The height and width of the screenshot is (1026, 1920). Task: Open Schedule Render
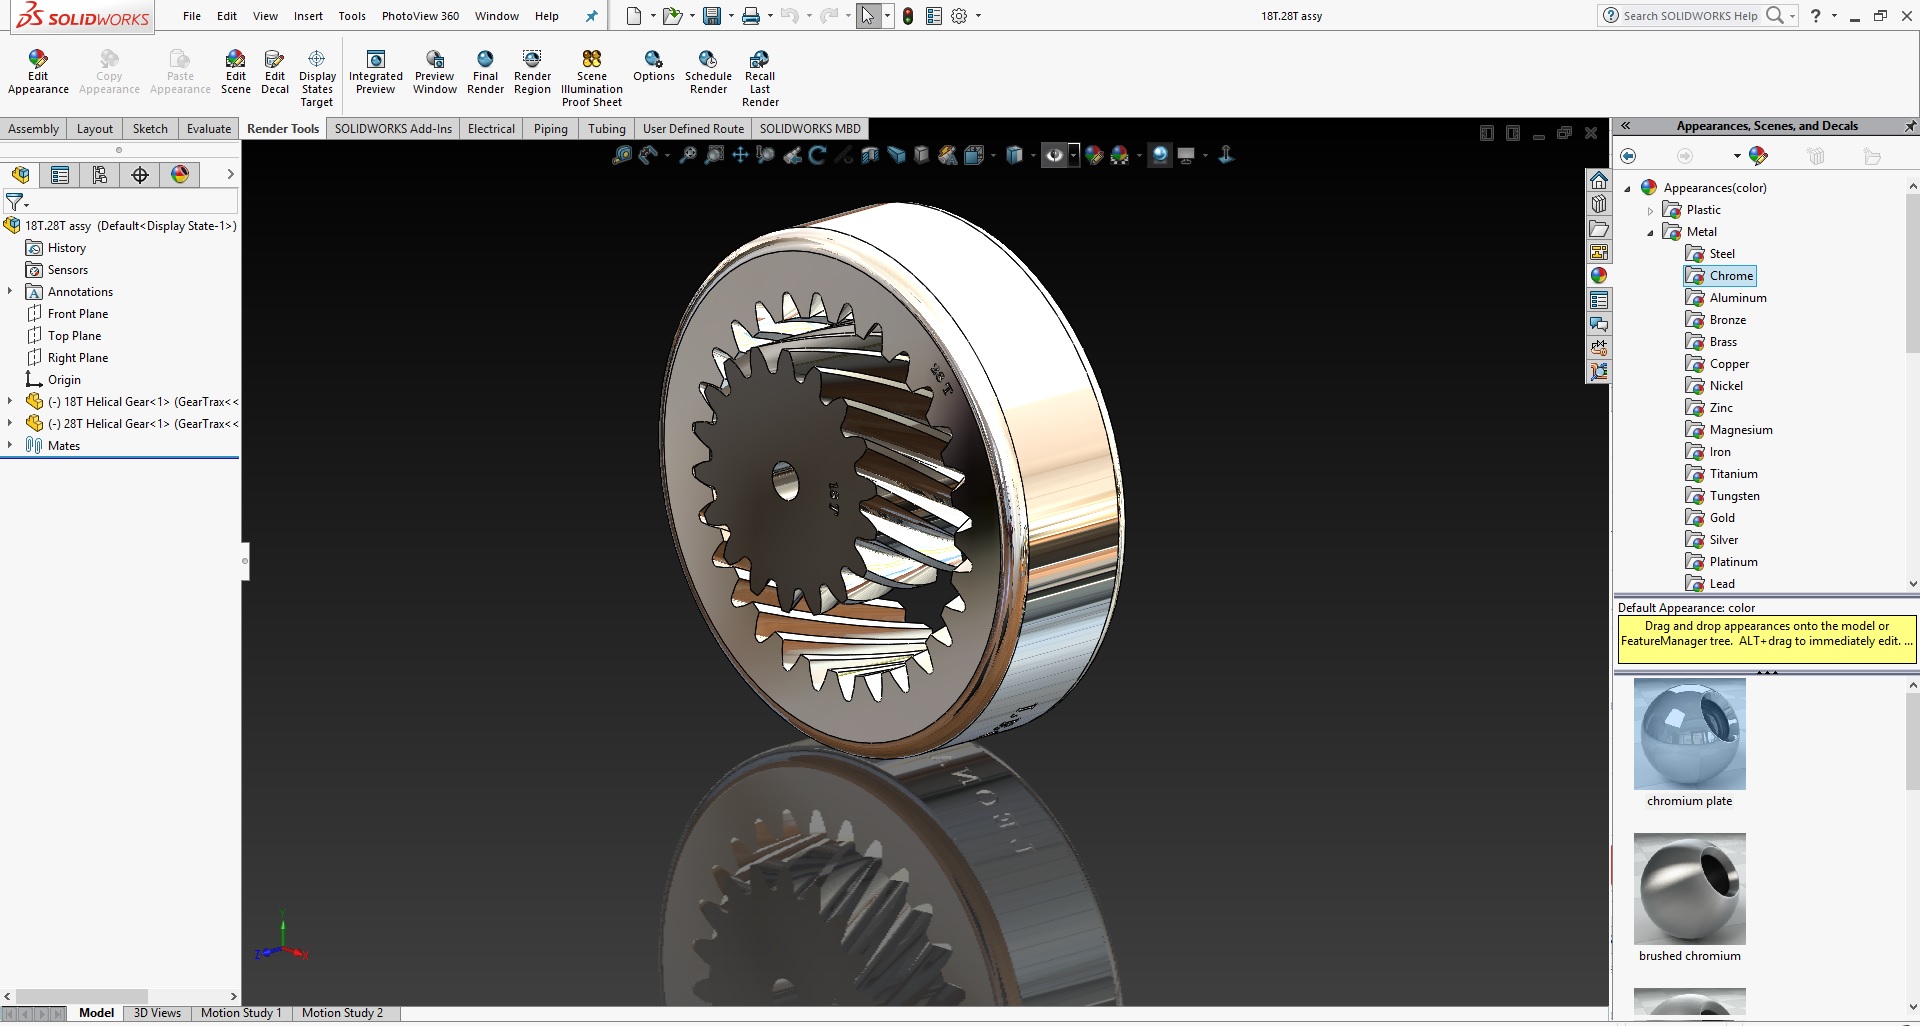coord(708,72)
